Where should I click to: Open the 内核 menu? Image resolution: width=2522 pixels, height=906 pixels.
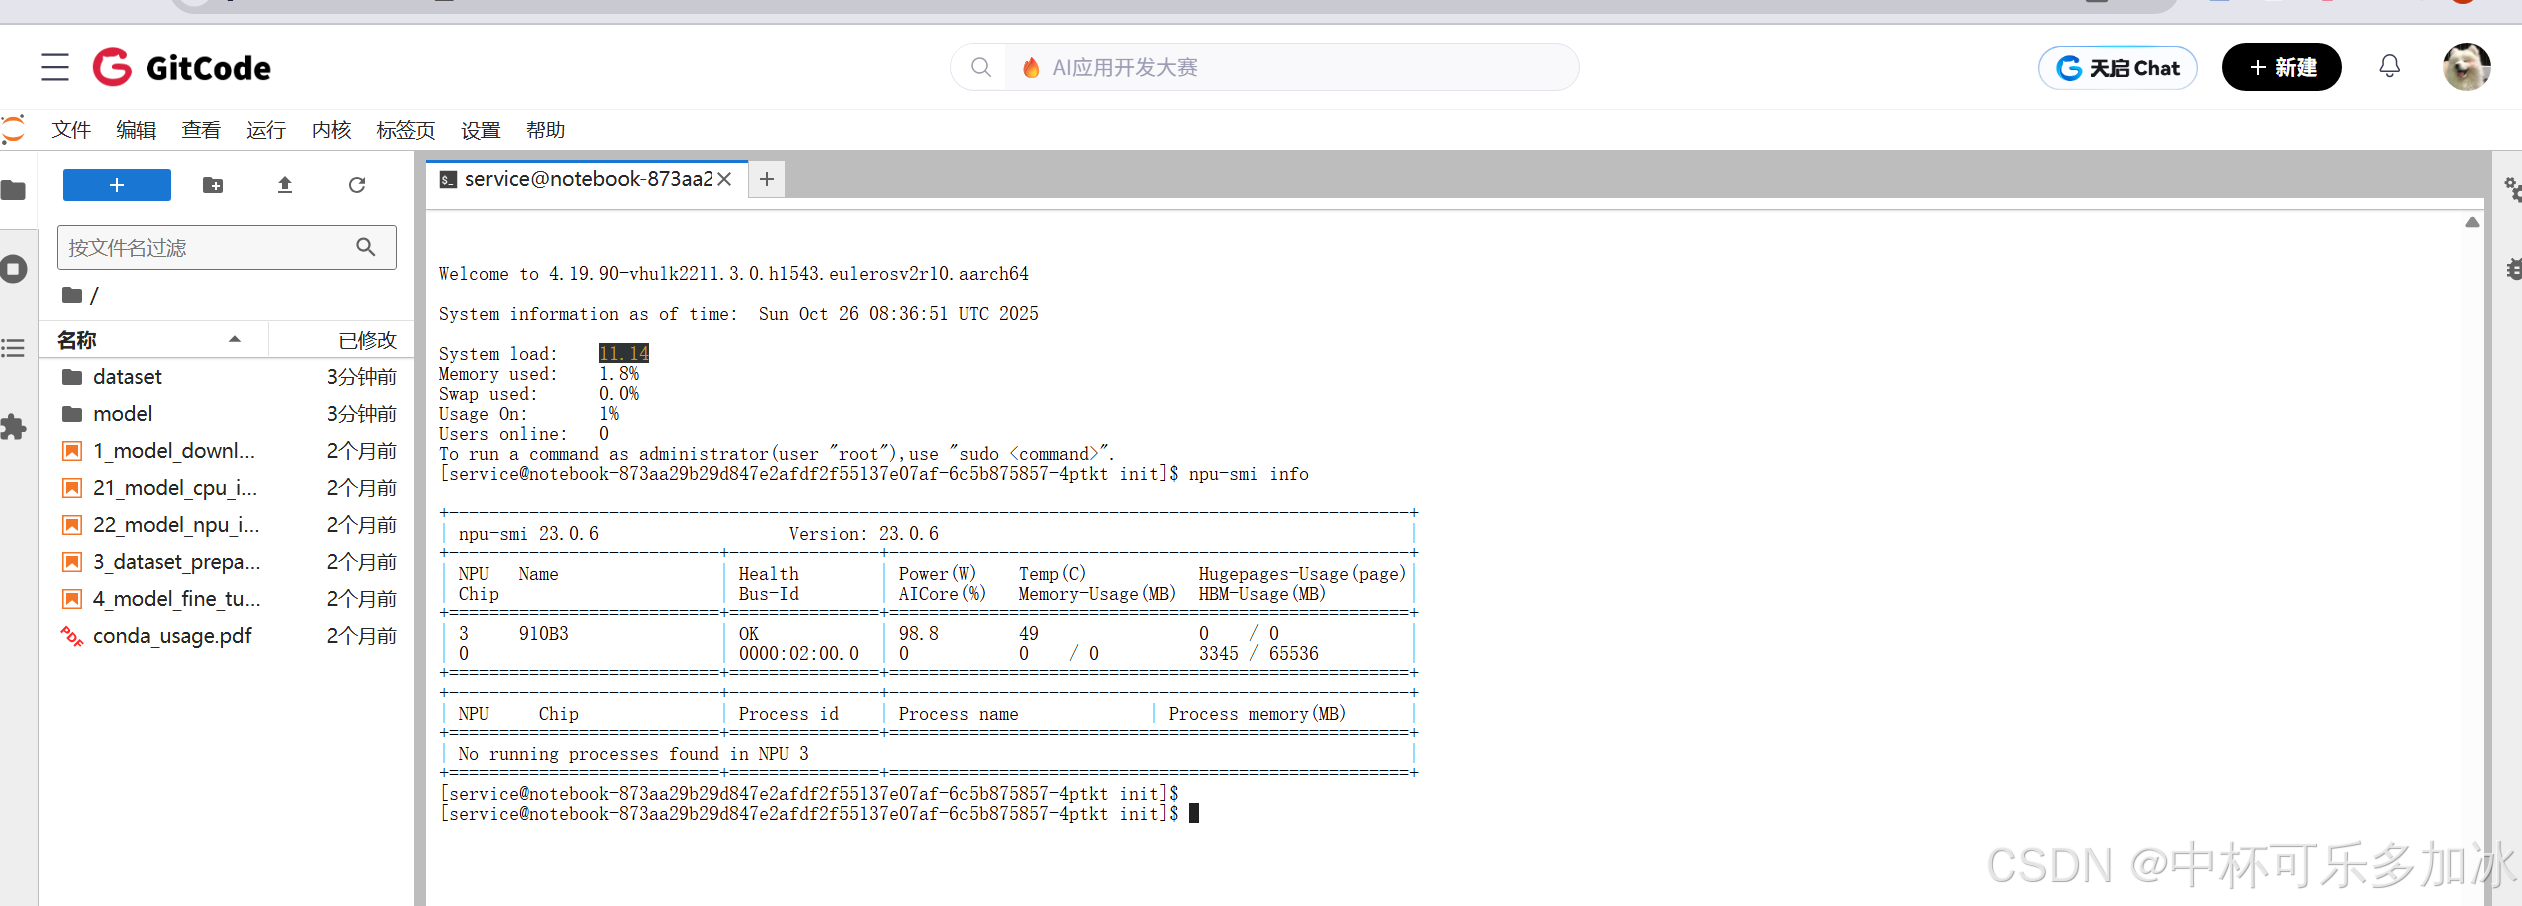(x=331, y=130)
